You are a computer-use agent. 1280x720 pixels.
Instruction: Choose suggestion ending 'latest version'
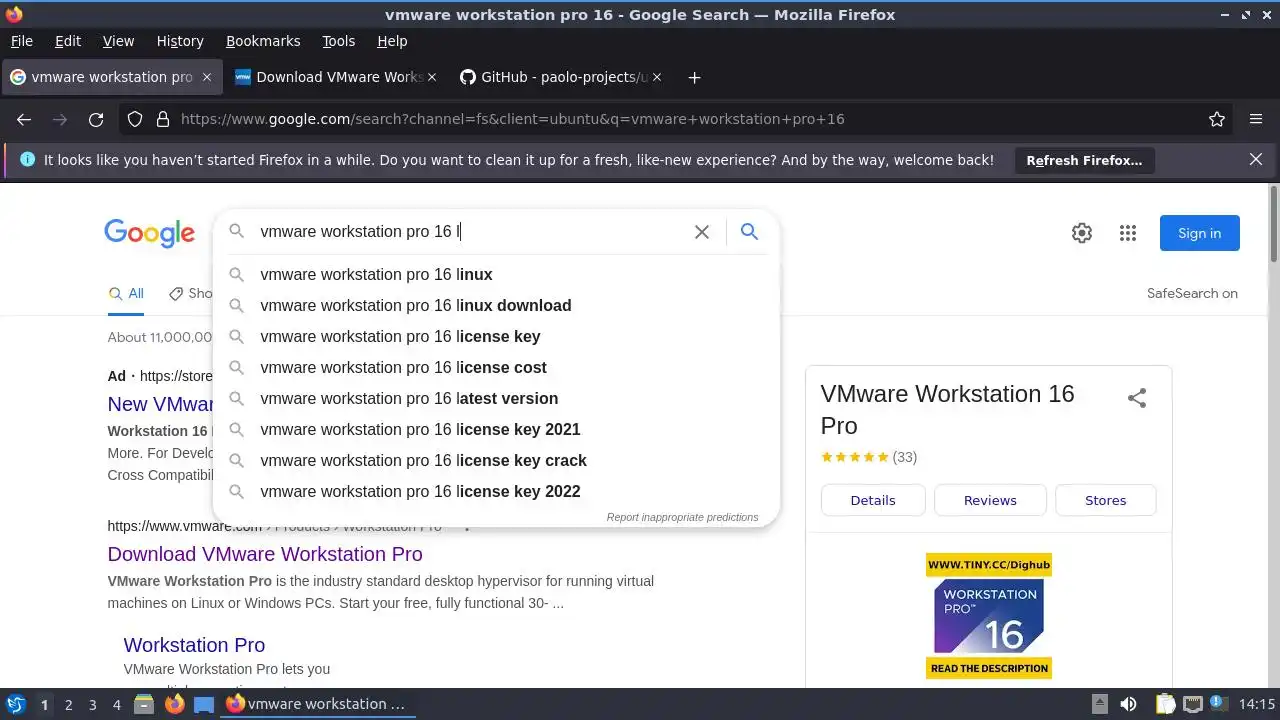pyautogui.click(x=496, y=398)
